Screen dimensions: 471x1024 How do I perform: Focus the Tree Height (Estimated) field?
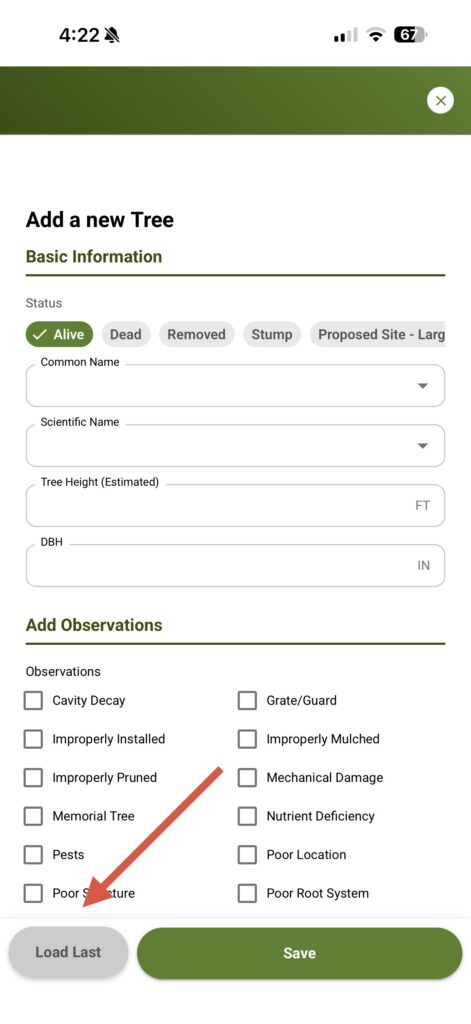(235, 505)
